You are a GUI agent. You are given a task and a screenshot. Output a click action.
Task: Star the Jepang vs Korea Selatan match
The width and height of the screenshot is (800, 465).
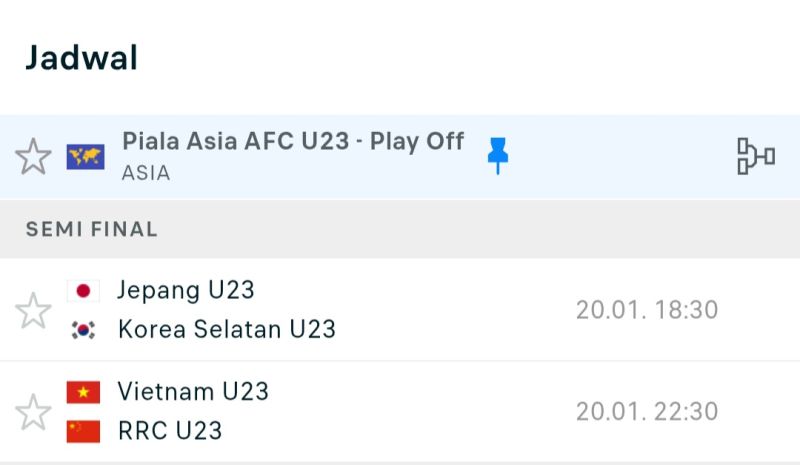[x=33, y=311]
